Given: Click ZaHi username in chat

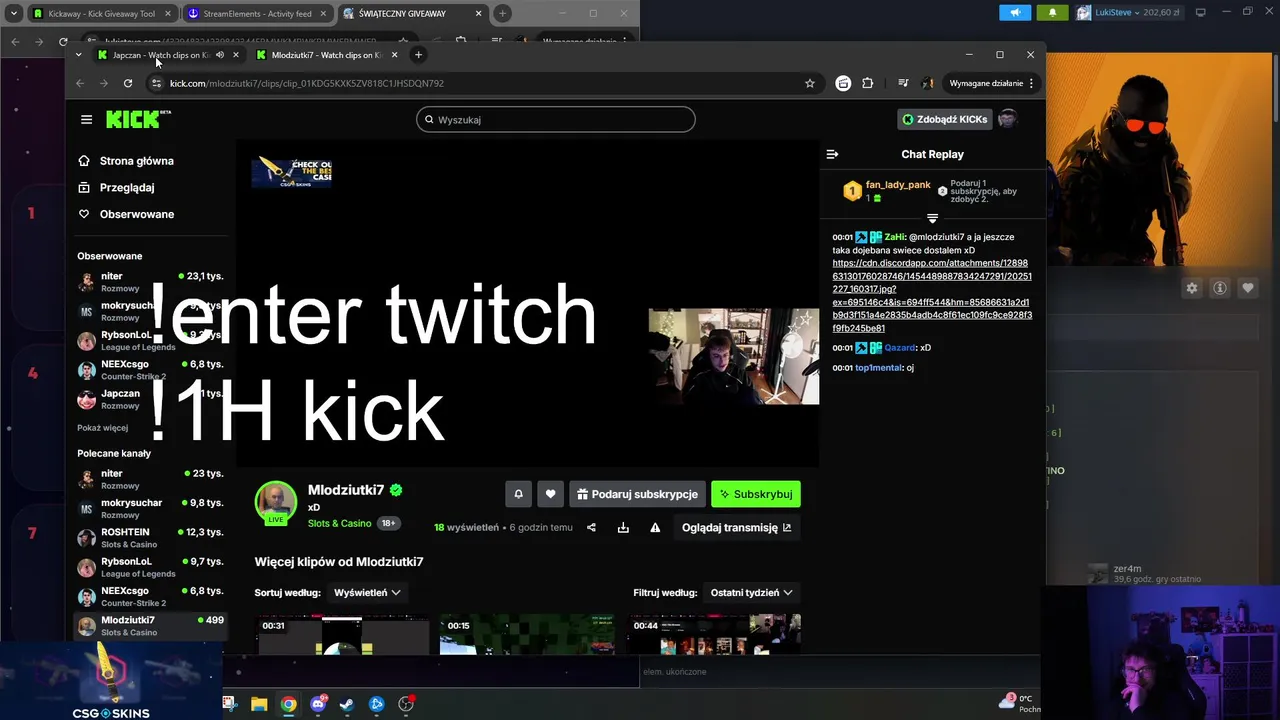Looking at the screenshot, I should tap(895, 237).
